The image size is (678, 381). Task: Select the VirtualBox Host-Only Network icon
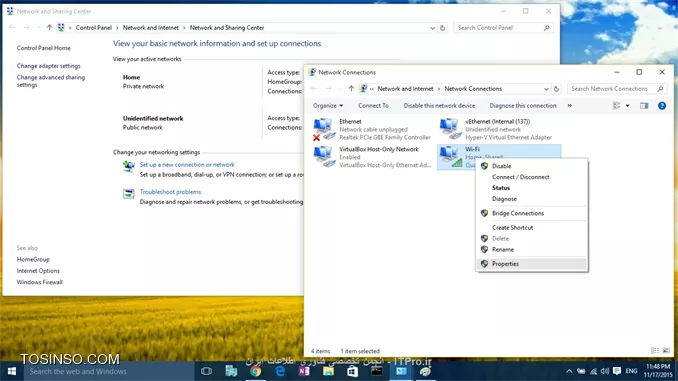click(324, 157)
